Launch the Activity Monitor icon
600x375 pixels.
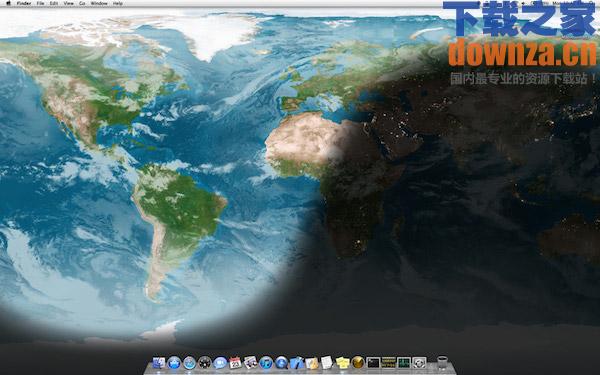pos(404,362)
